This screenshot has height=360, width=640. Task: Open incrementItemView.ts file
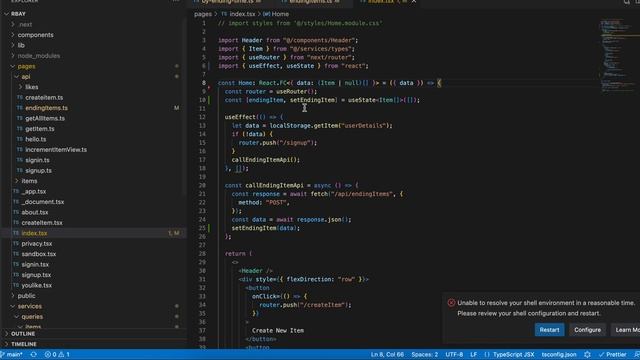(x=56, y=150)
